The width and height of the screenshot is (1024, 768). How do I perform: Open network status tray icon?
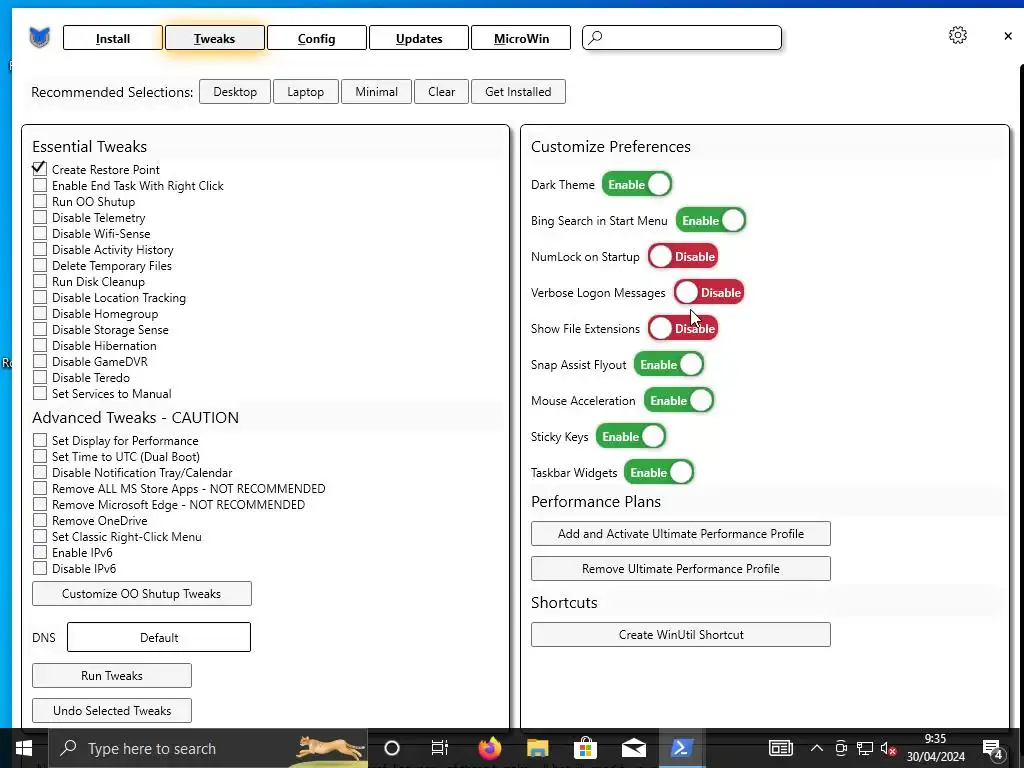pos(865,748)
